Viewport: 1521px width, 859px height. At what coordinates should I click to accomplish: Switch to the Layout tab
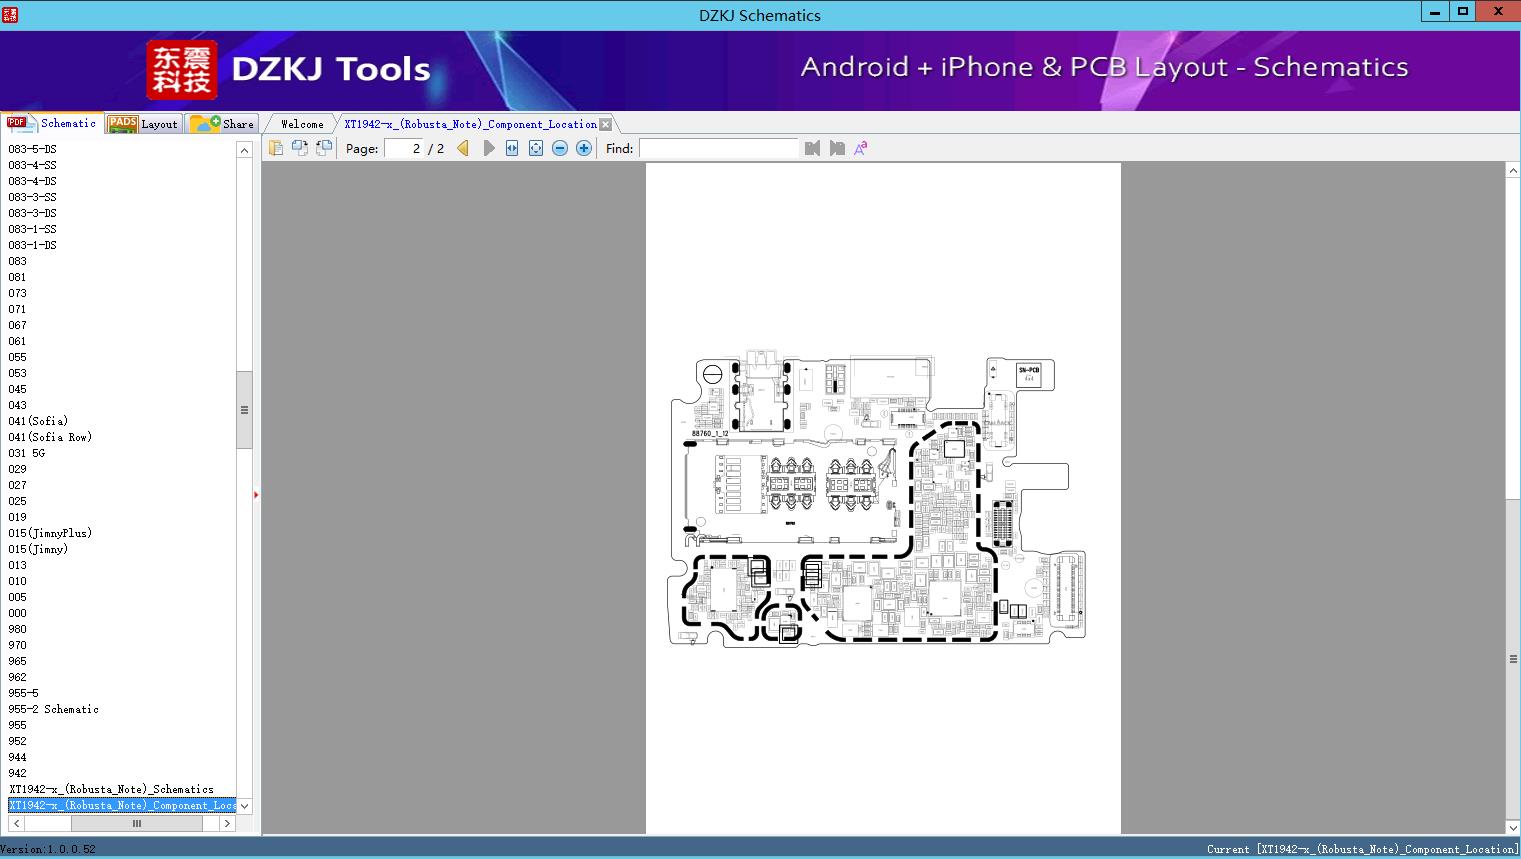click(143, 123)
